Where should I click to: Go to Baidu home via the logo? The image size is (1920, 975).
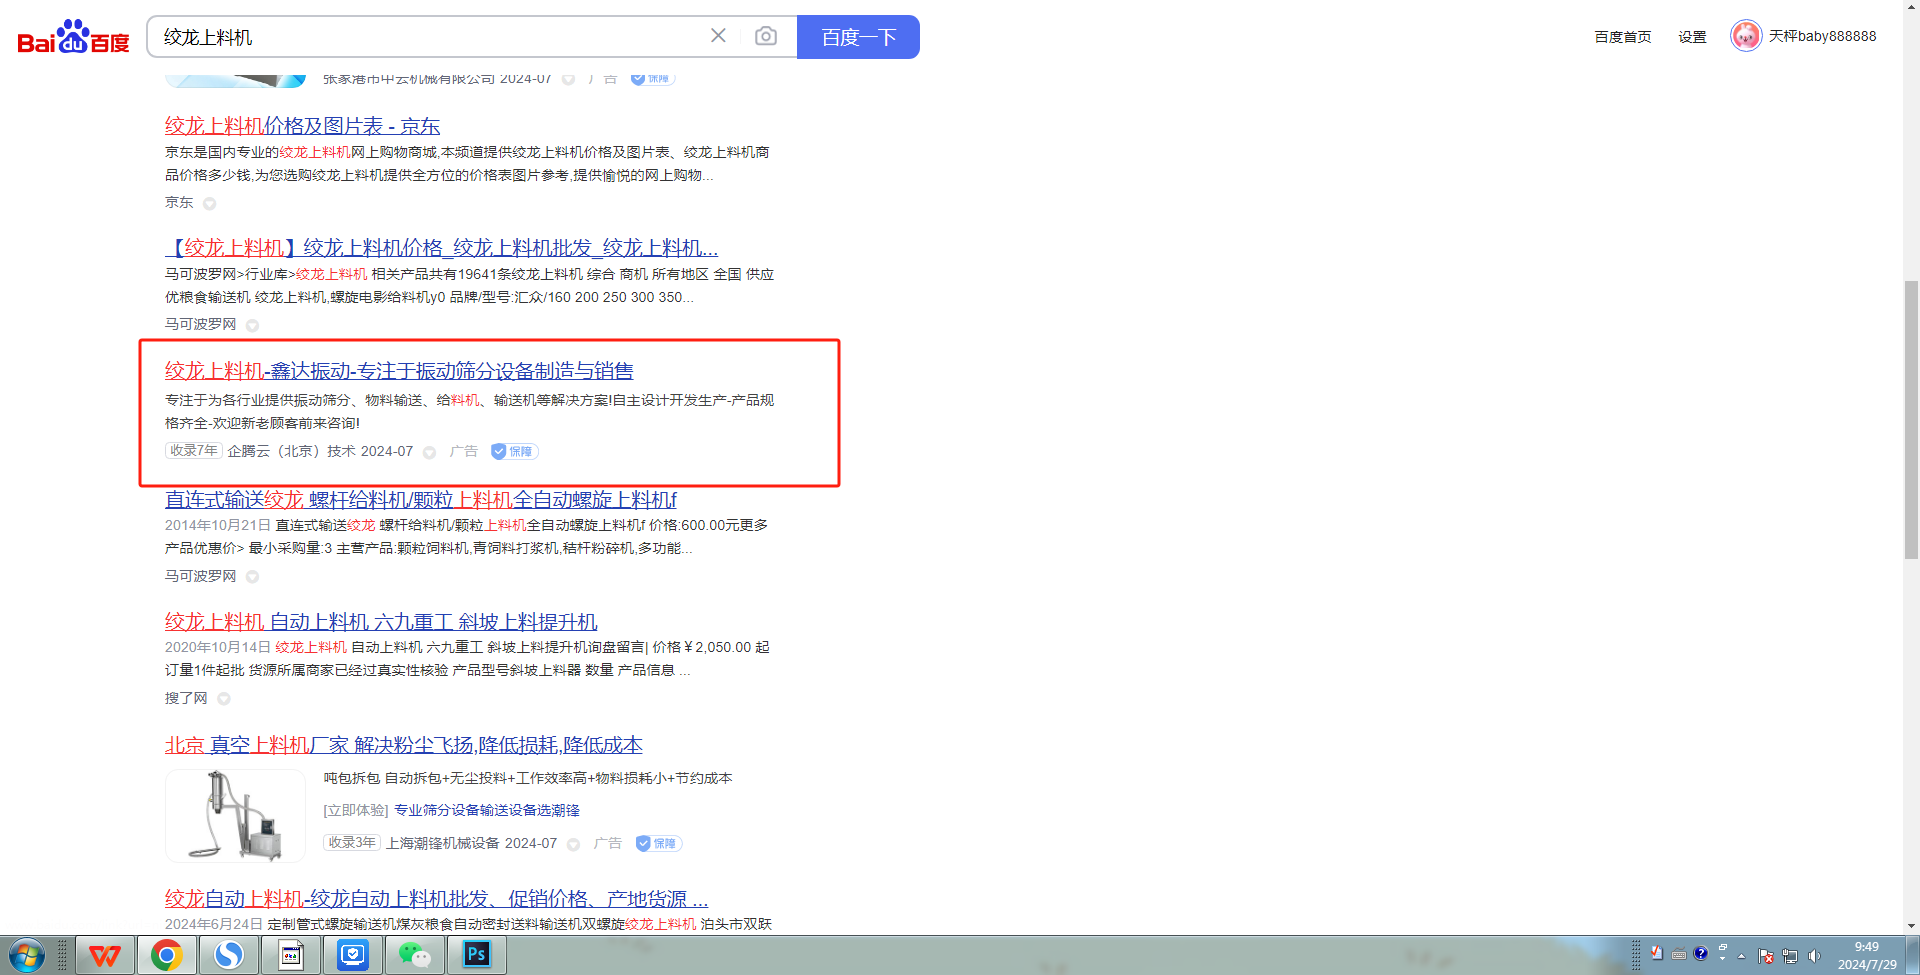(73, 37)
